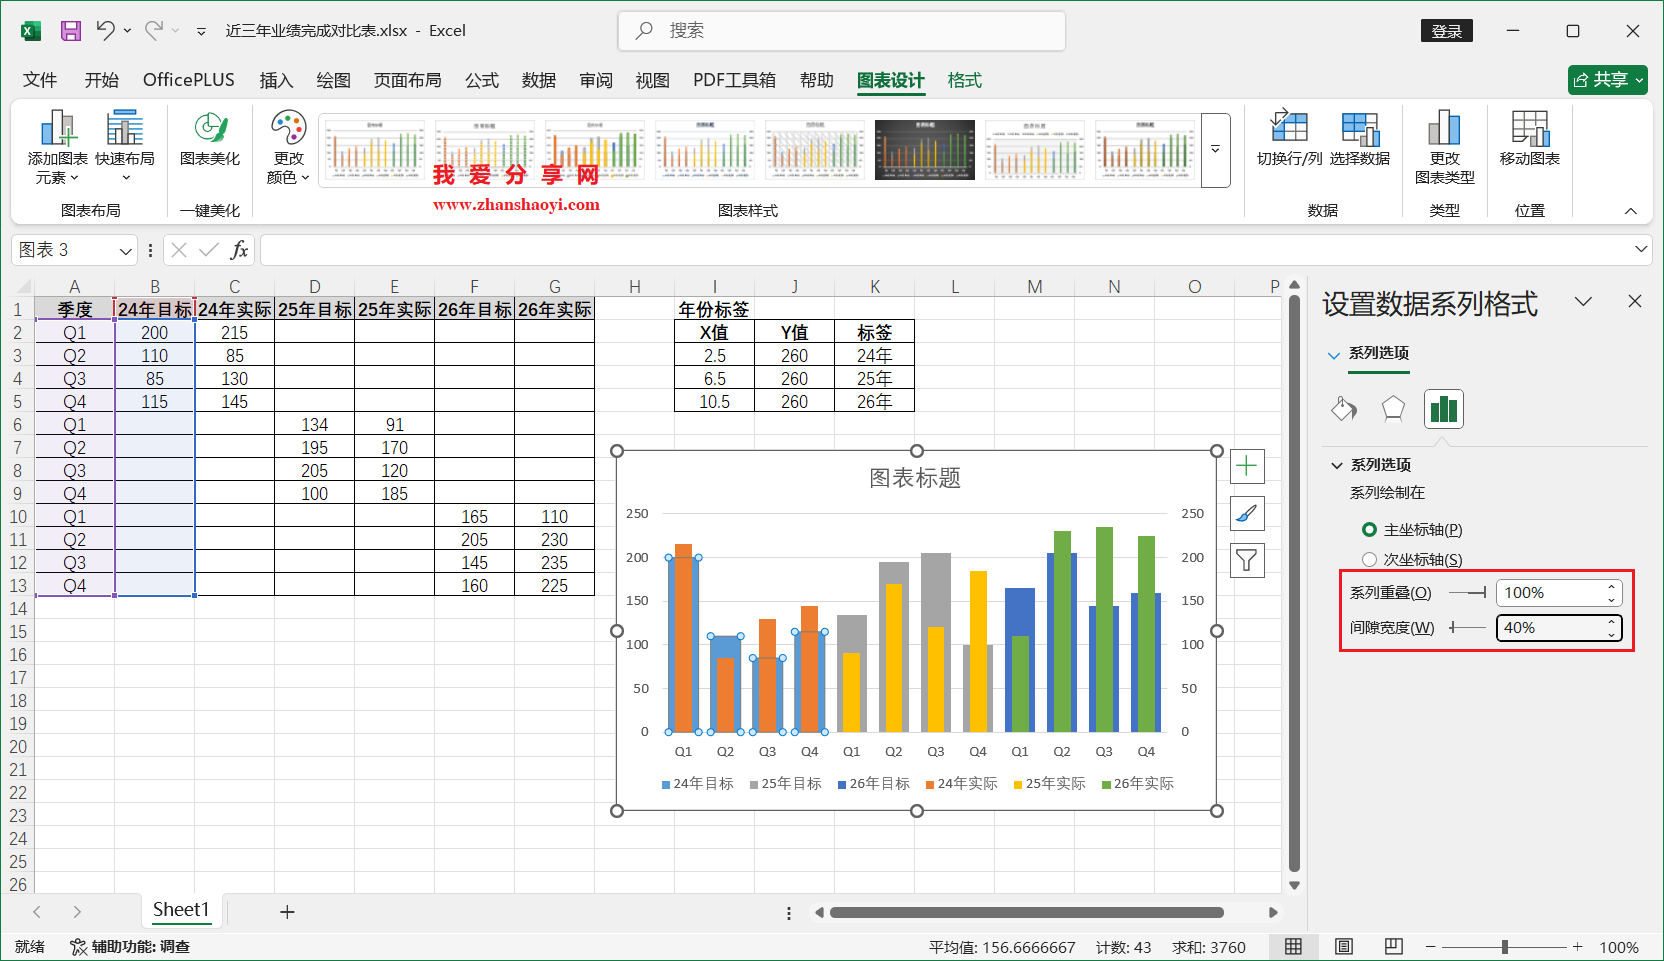Switch to Page Break Preview icon
Screen dimensions: 1664x961
coord(1394,947)
